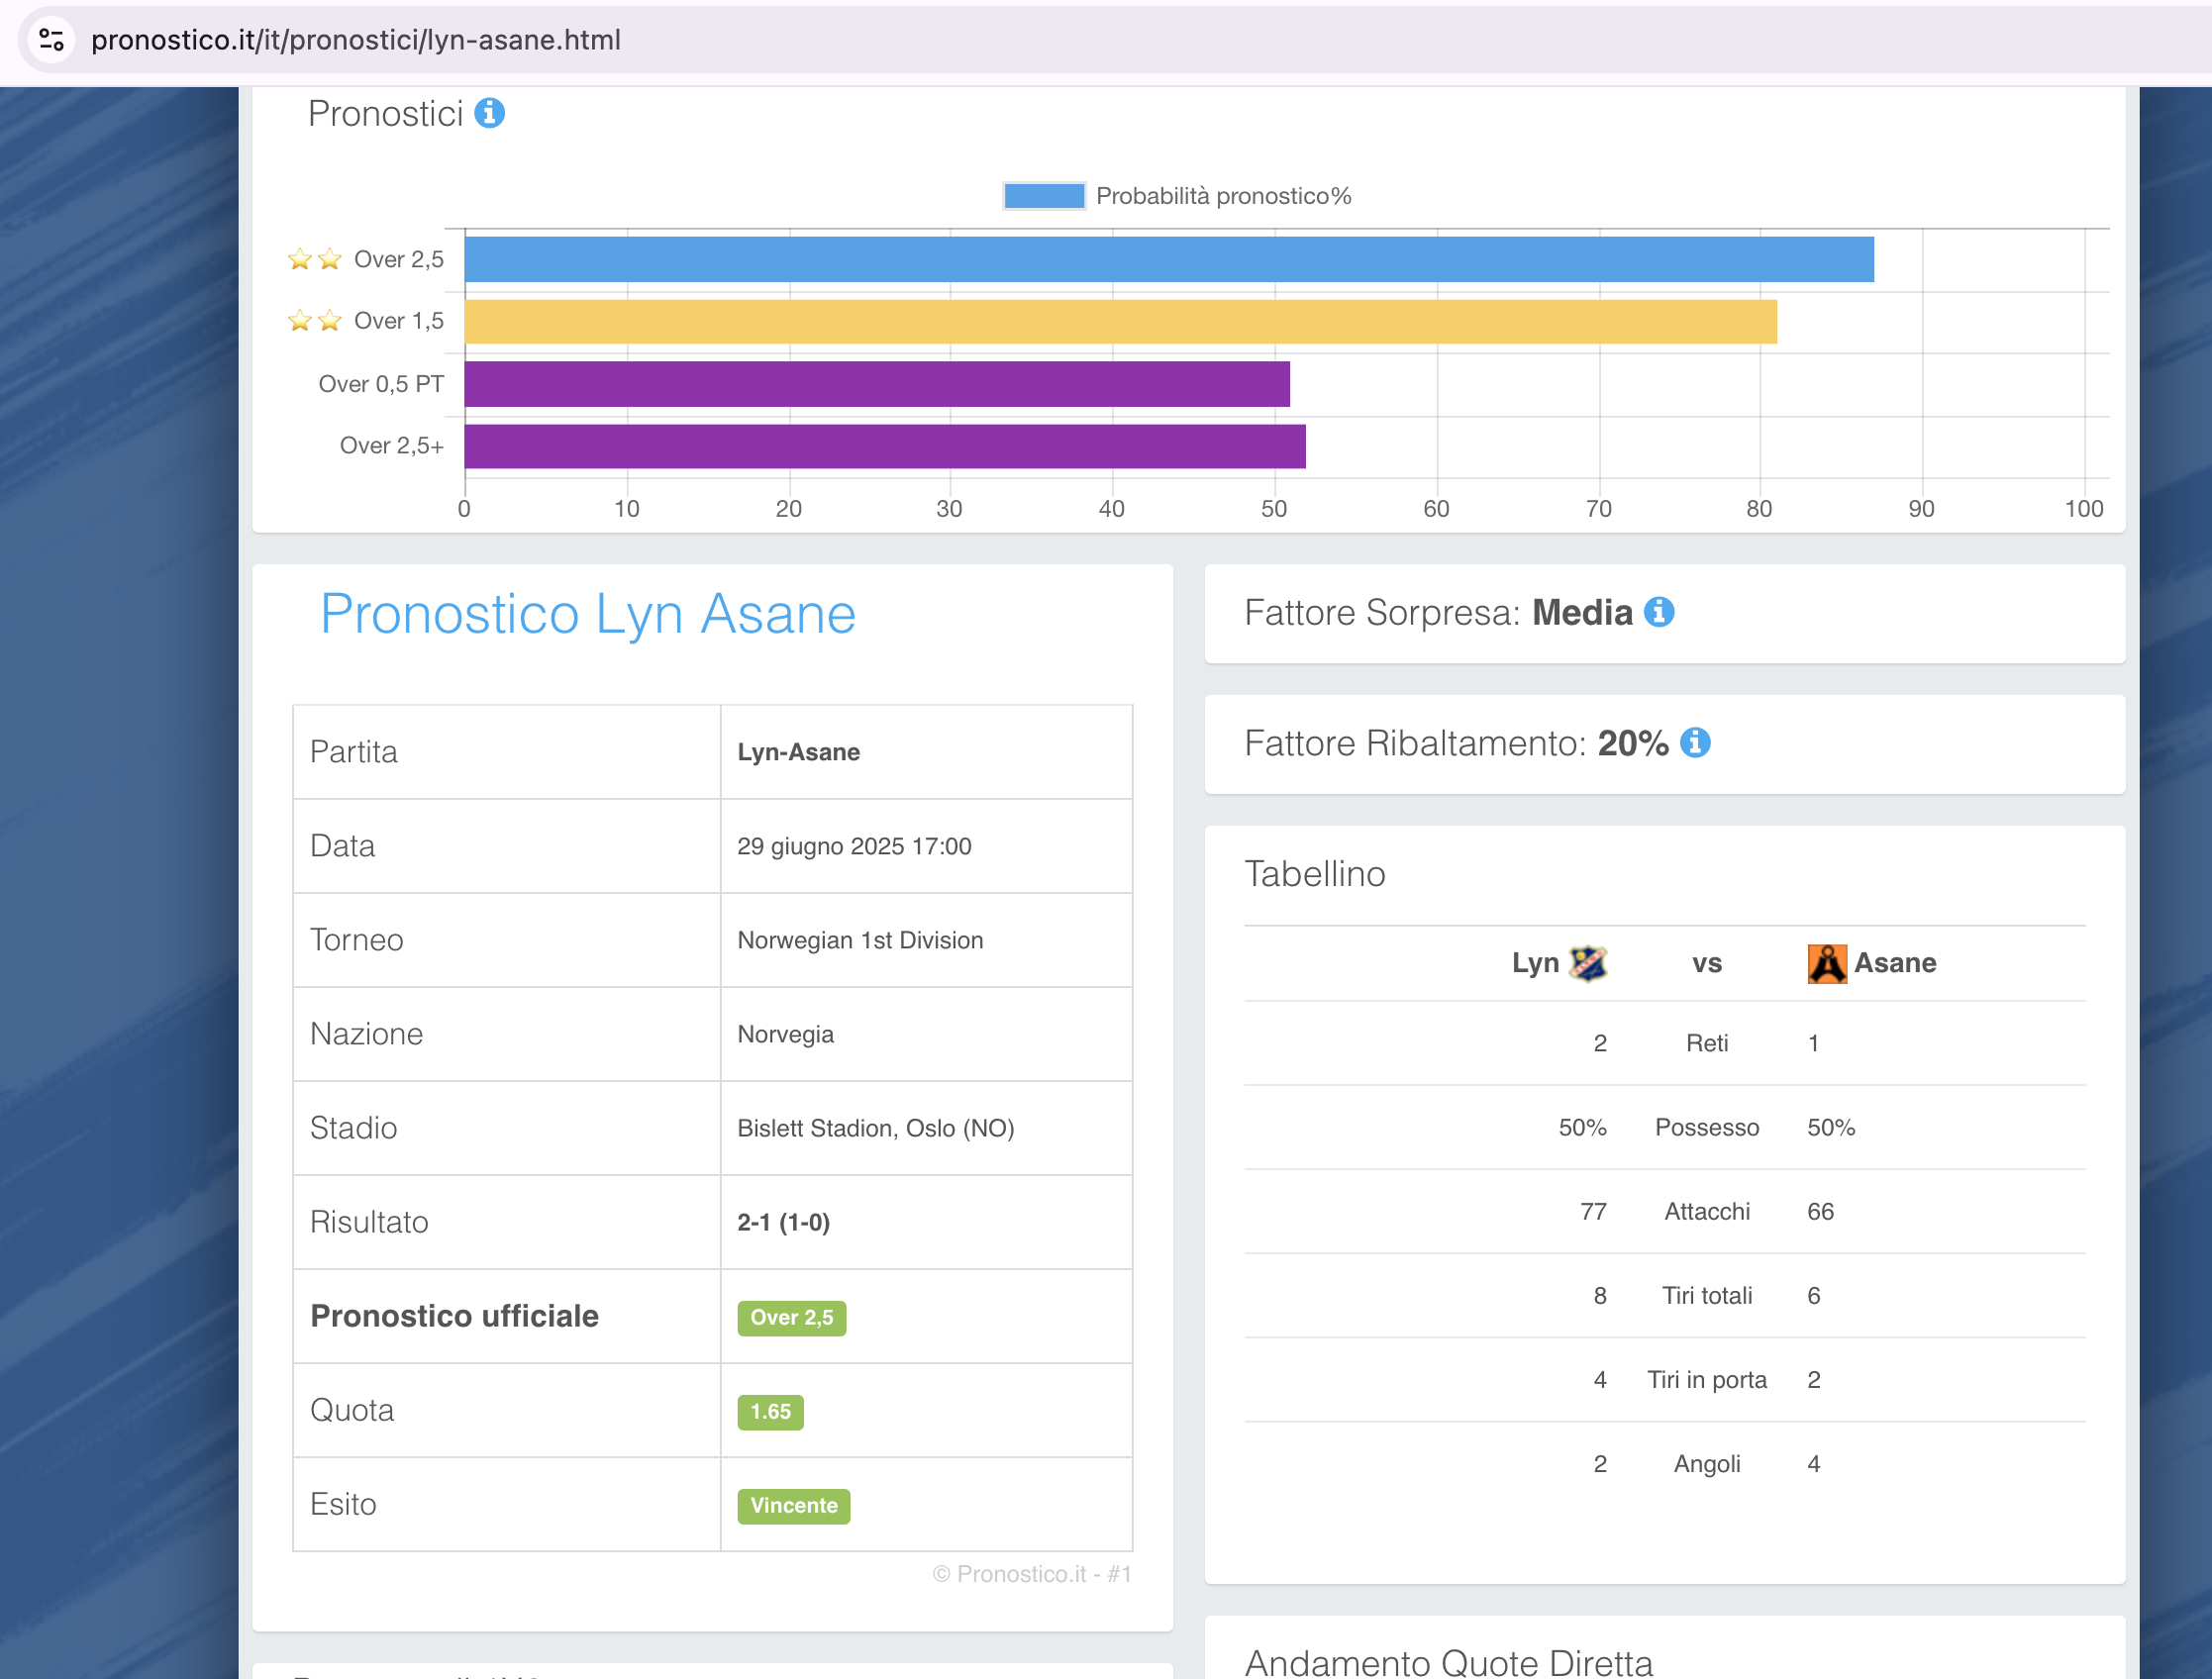Click the 'Angoli' stat label
This screenshot has height=1679, width=2212.
1707,1464
